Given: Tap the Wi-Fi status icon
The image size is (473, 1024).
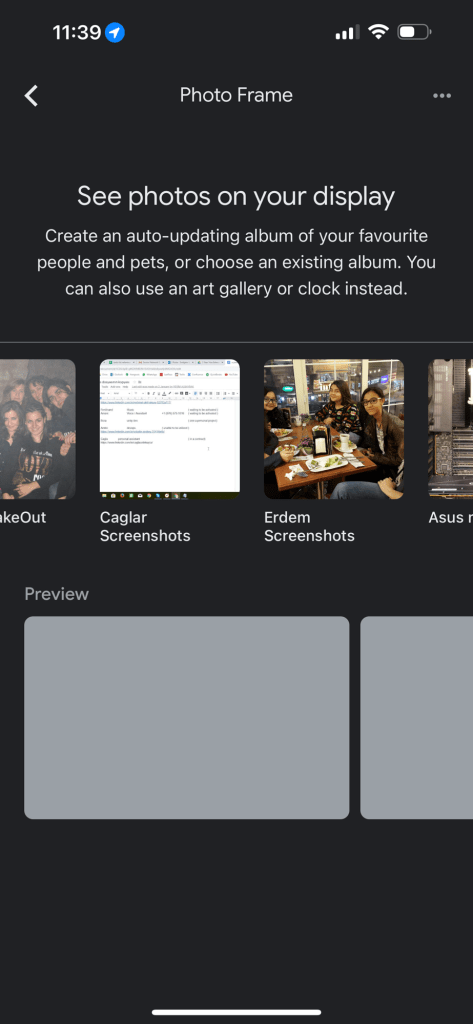Looking at the screenshot, I should click(x=378, y=32).
